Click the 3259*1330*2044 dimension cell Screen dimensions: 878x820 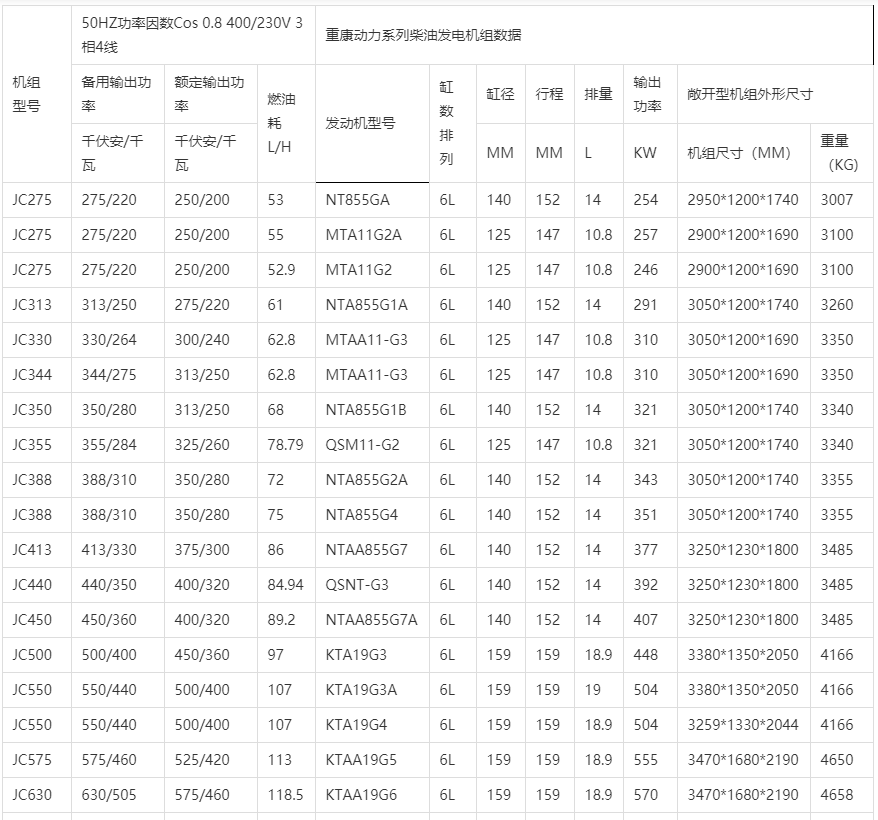click(743, 725)
